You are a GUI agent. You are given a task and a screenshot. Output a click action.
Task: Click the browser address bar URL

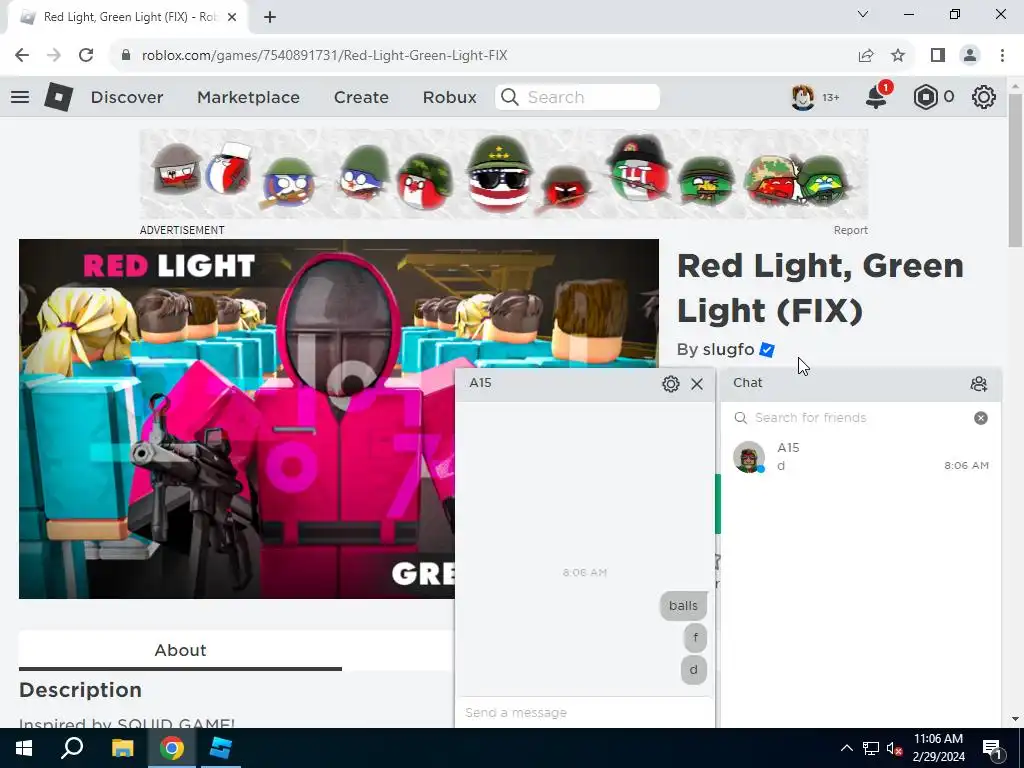[x=324, y=55]
